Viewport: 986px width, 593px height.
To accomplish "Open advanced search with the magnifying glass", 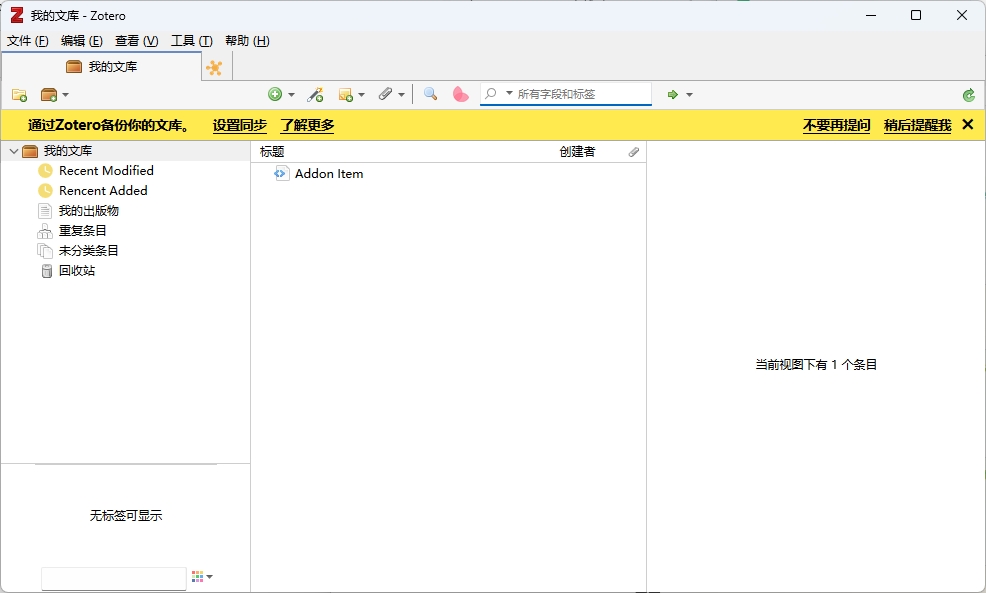I will coord(430,93).
